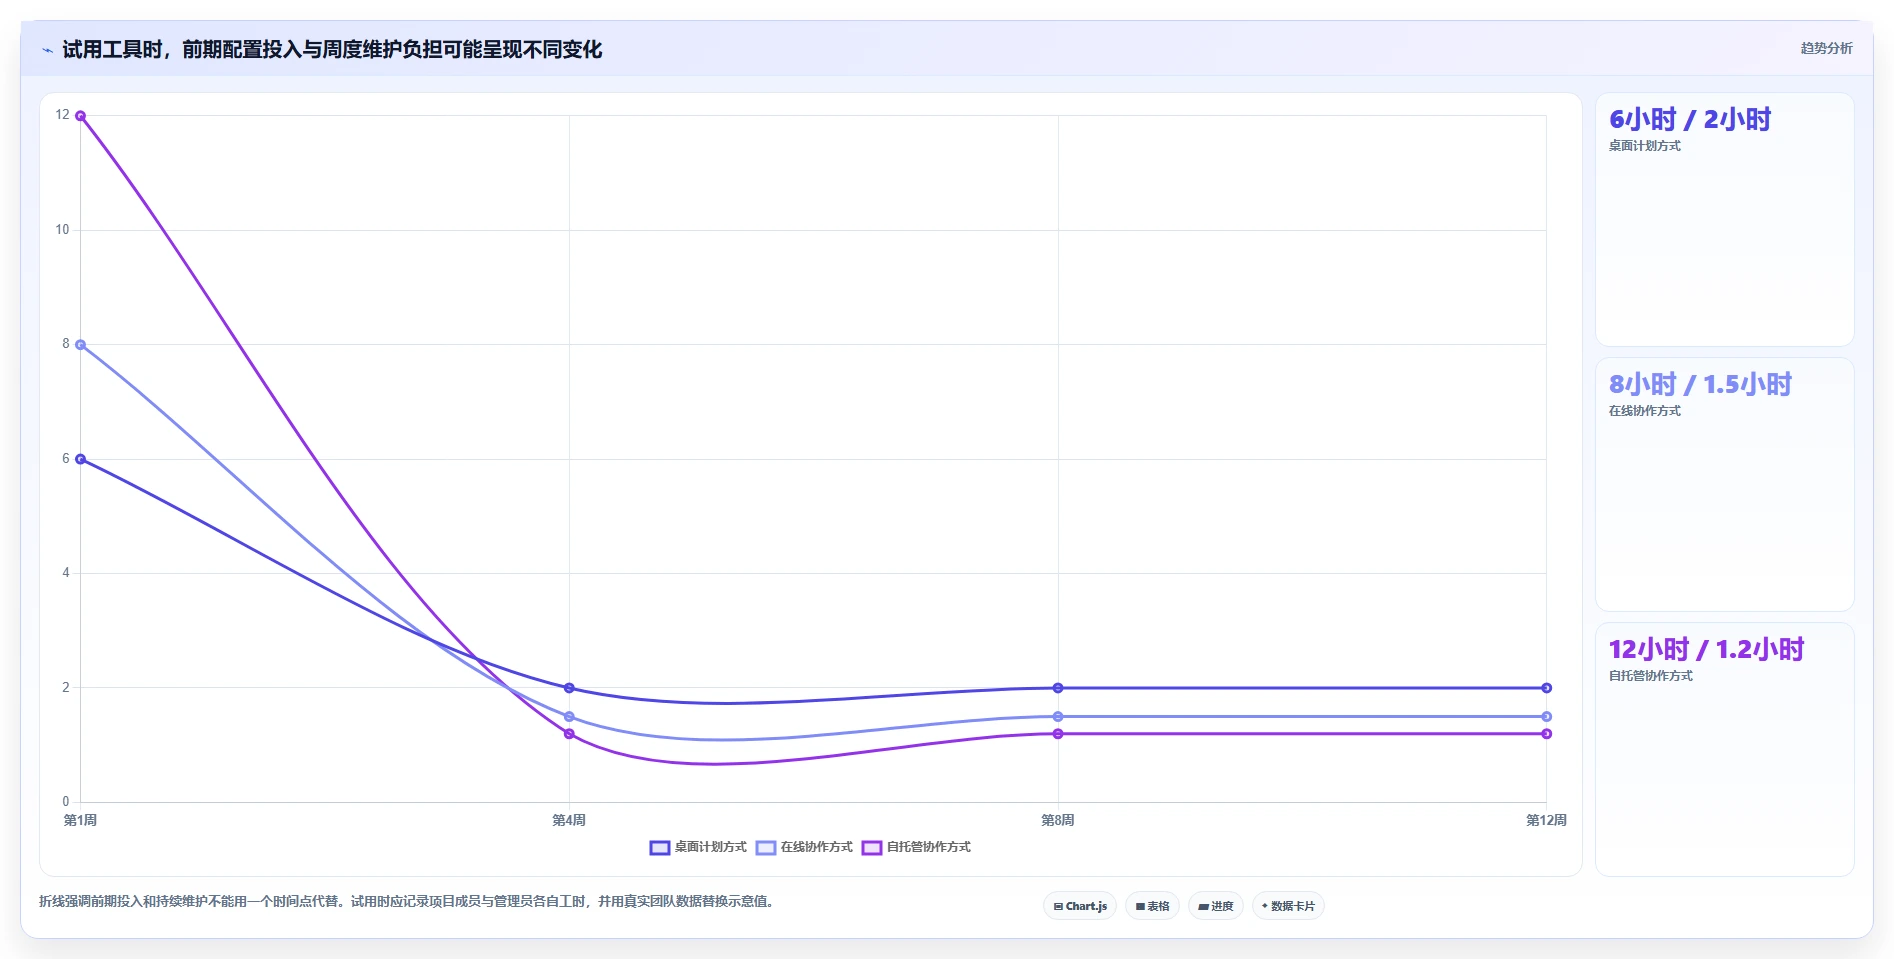Click the 在线协作方式 point at 第8周
Viewport: 1894px width, 959px height.
point(1058,717)
